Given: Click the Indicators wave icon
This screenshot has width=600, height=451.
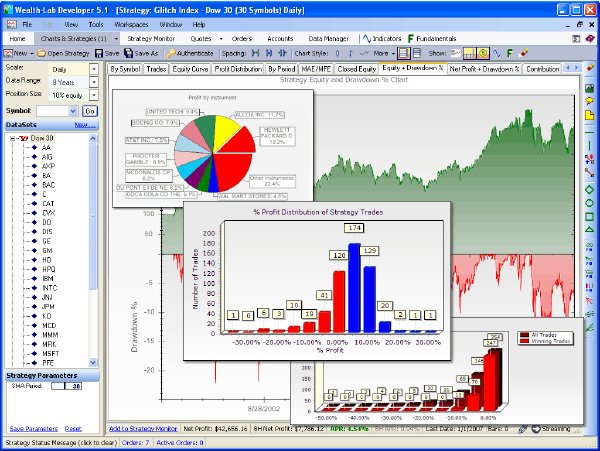Looking at the screenshot, I should click(367, 39).
